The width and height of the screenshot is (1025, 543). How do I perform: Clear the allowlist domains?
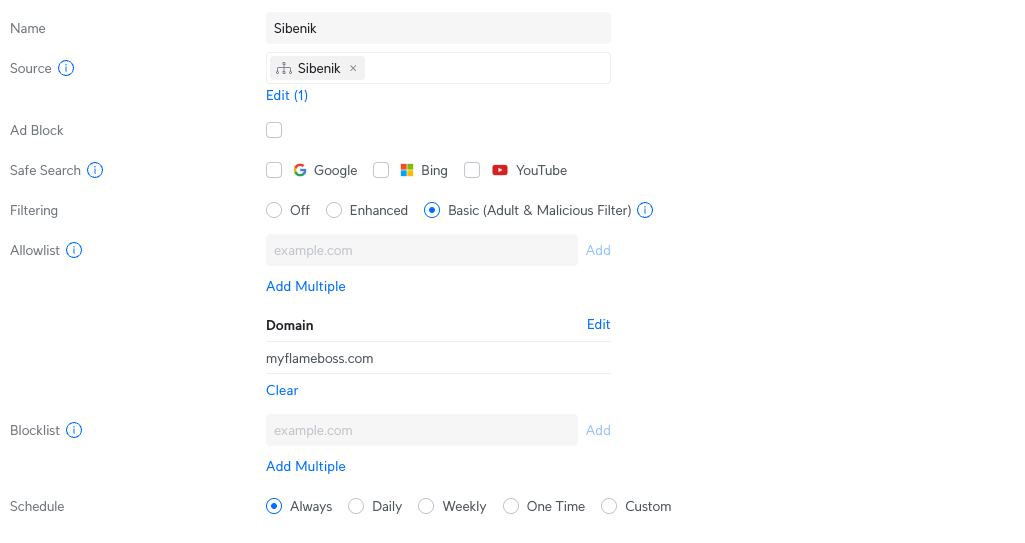[x=282, y=390]
